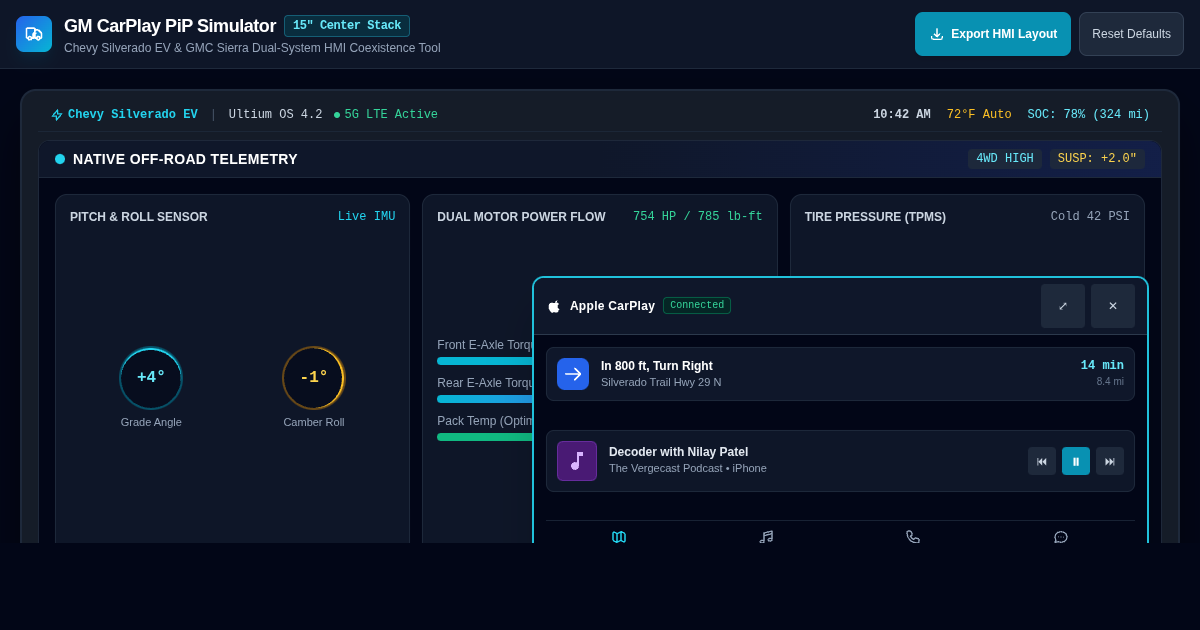The height and width of the screenshot is (630, 1200).
Task: Click the DUAL MOTOR POWER FLOW card title
Action: point(521,217)
